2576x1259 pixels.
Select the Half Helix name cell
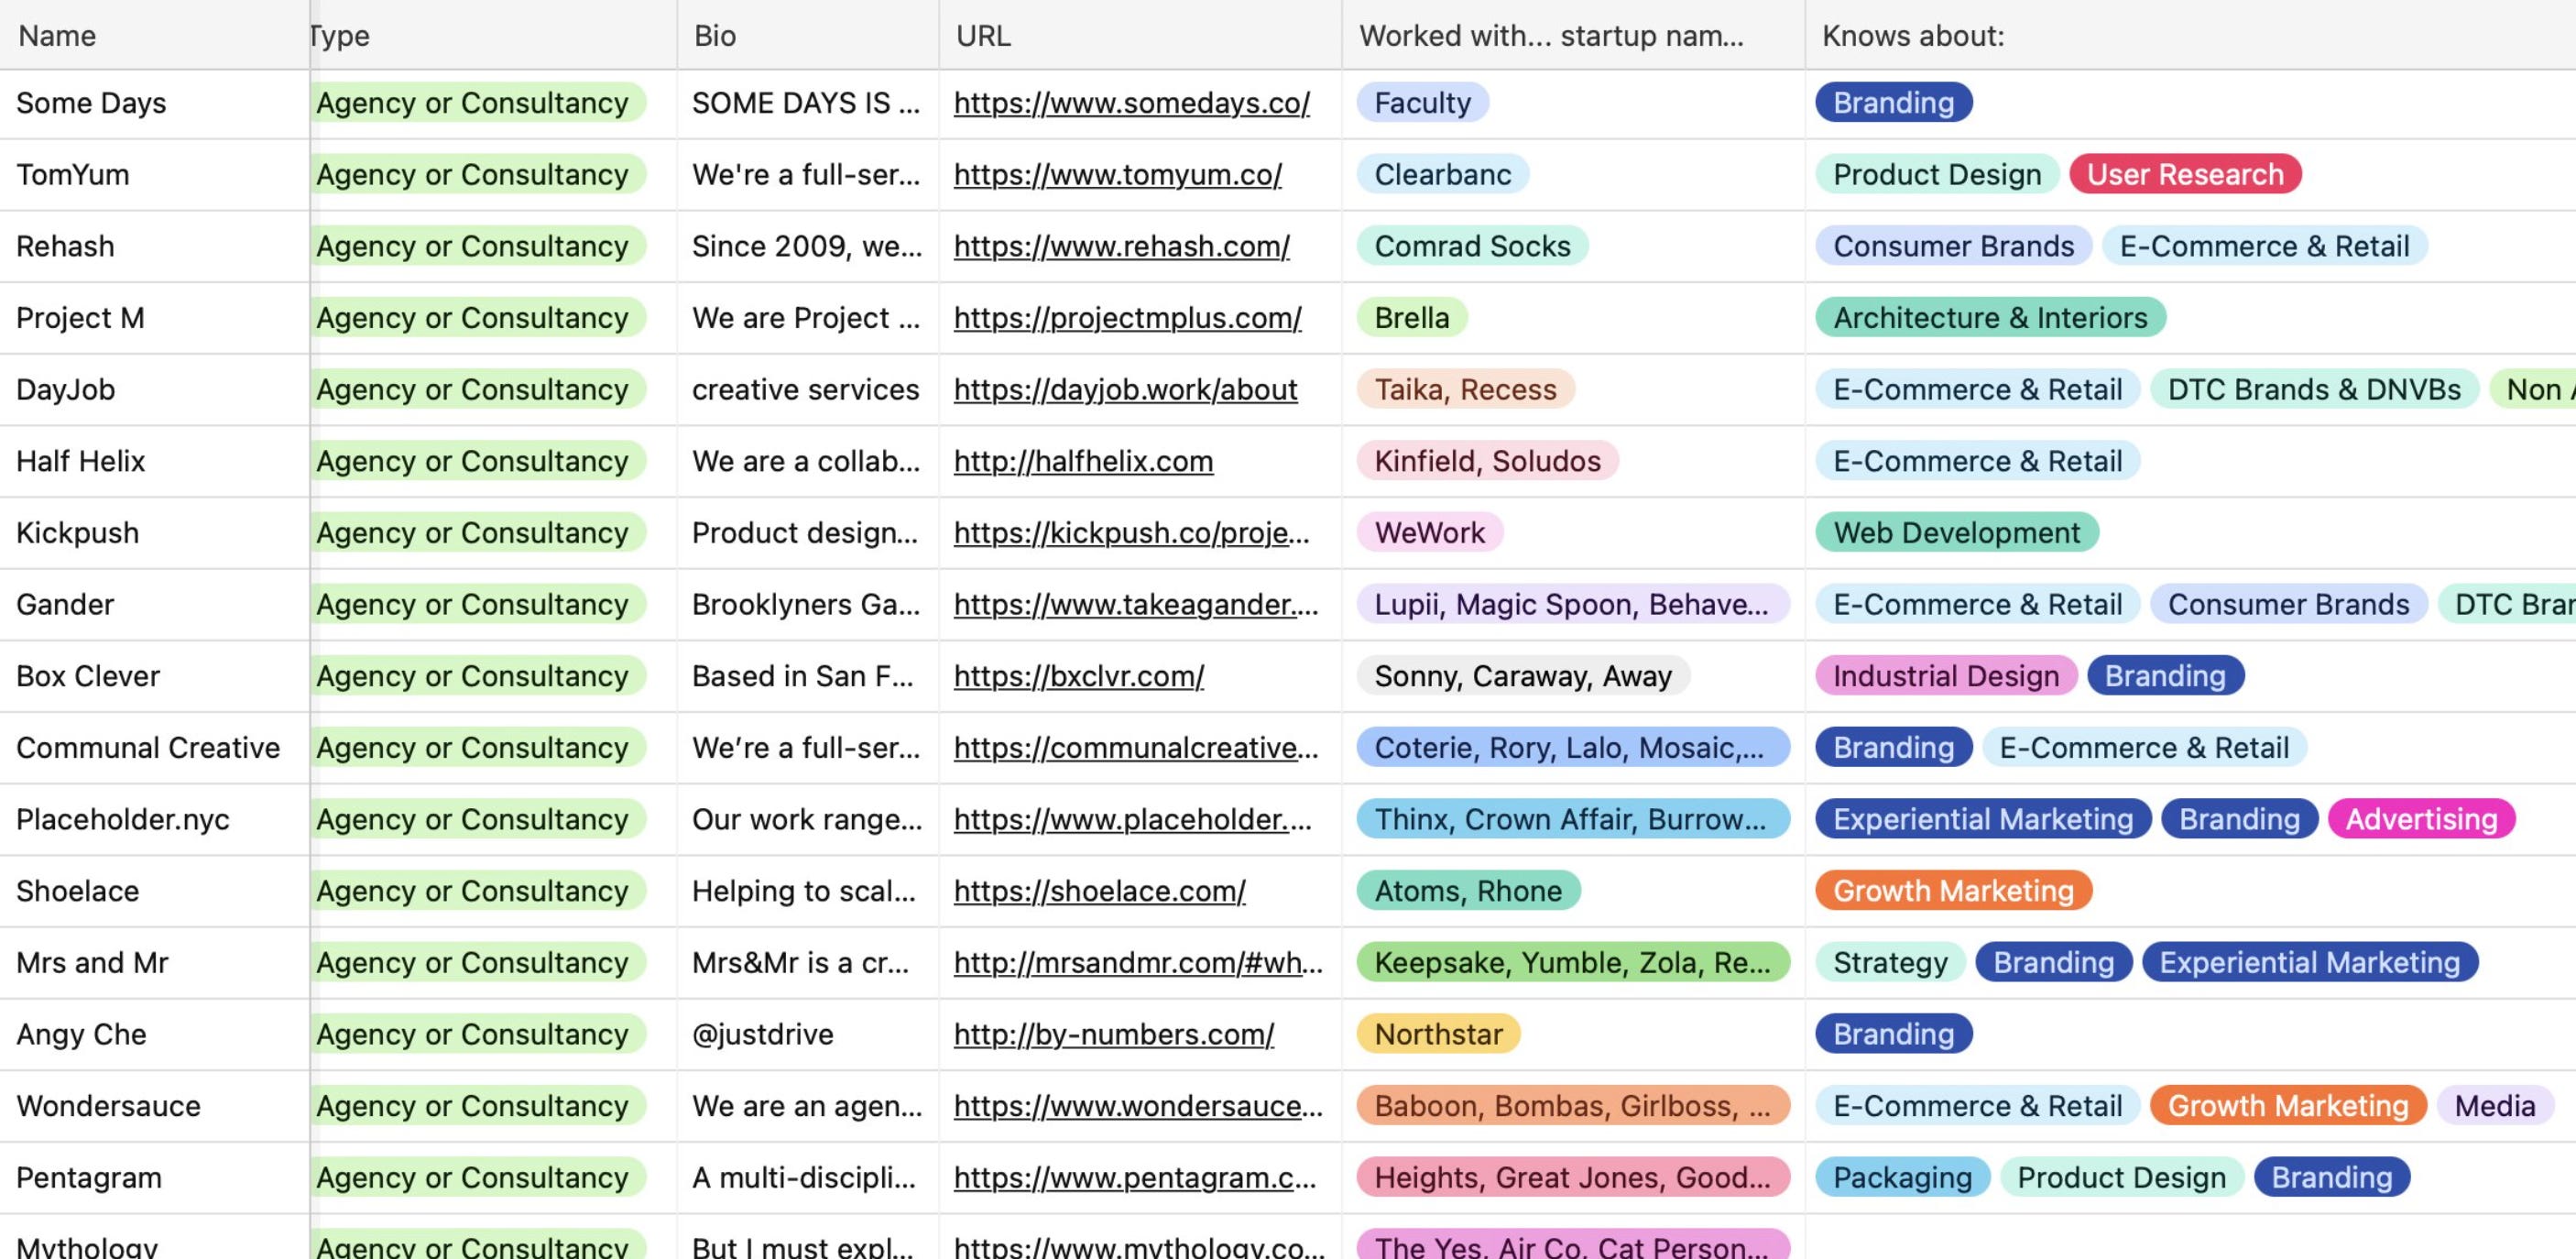[155, 462]
